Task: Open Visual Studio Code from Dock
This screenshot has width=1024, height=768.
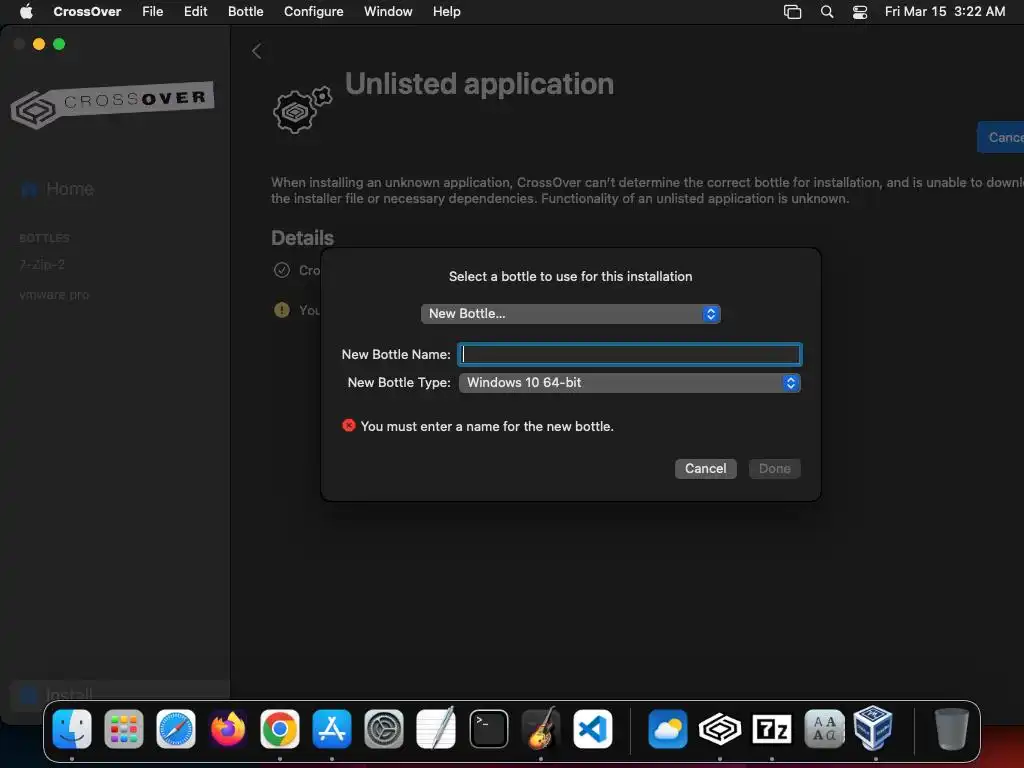Action: [592, 729]
